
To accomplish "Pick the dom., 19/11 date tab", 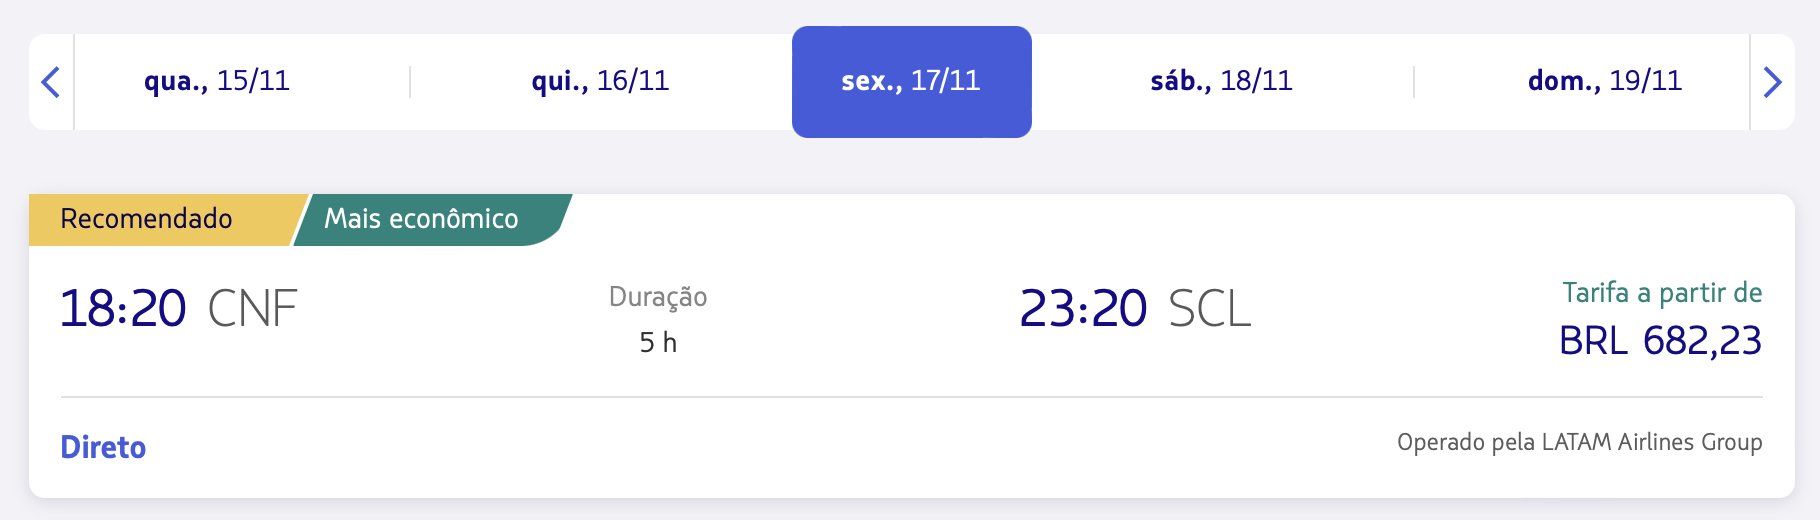I will [x=1605, y=81].
